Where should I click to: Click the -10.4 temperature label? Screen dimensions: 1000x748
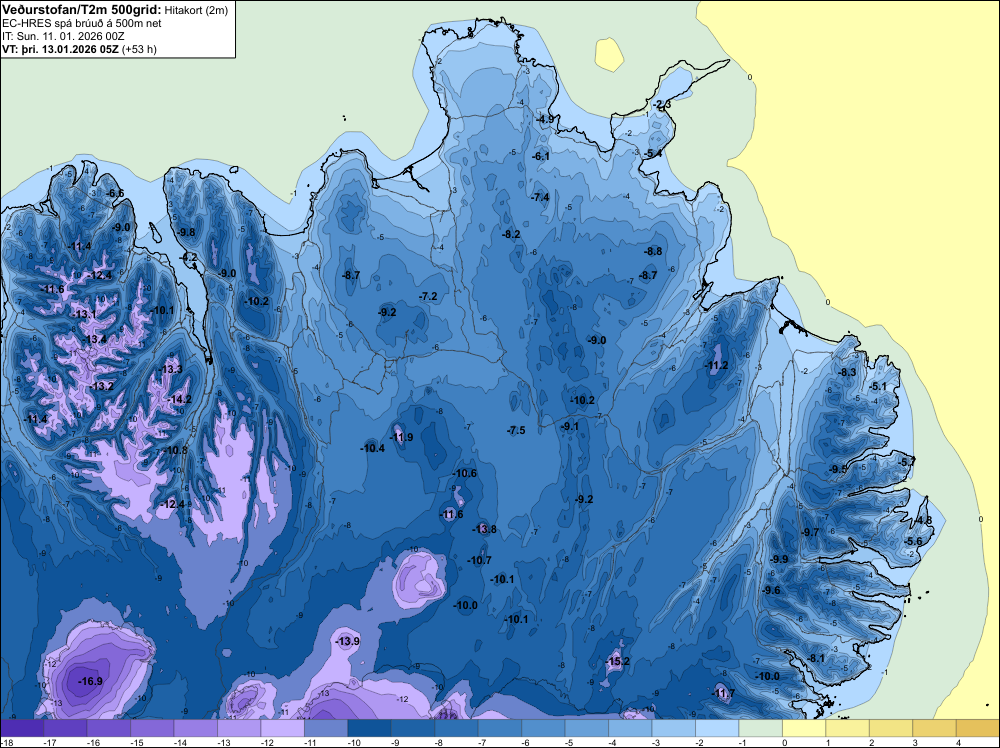pos(372,448)
